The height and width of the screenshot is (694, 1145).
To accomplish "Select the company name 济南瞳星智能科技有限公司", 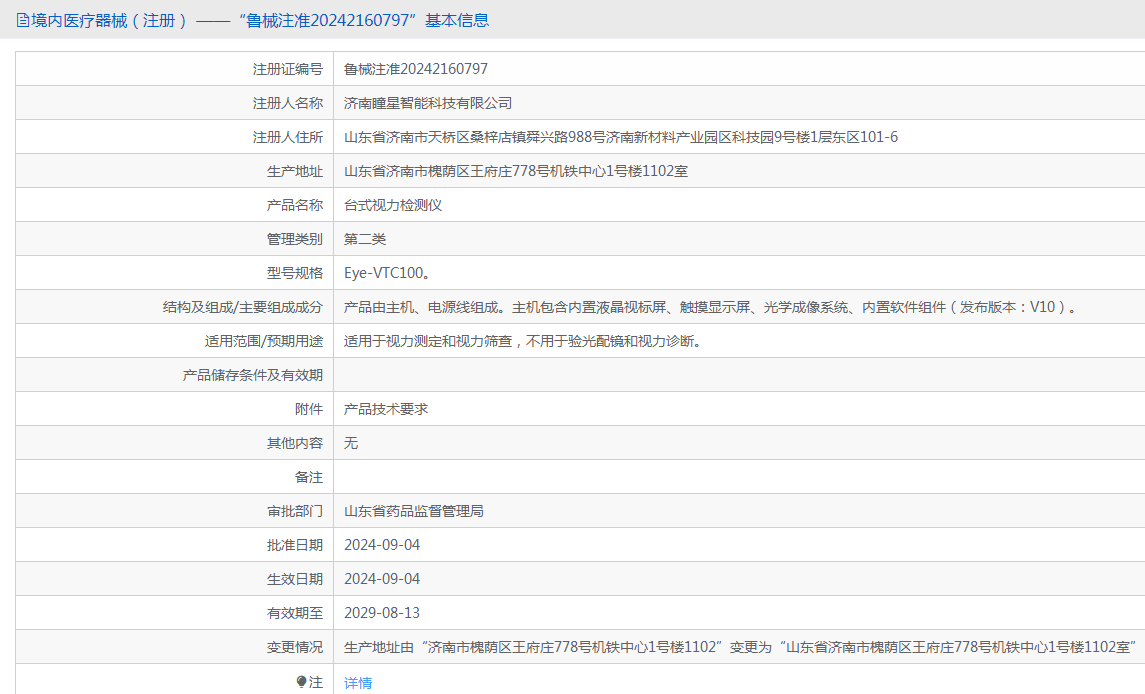I will pyautogui.click(x=428, y=103).
